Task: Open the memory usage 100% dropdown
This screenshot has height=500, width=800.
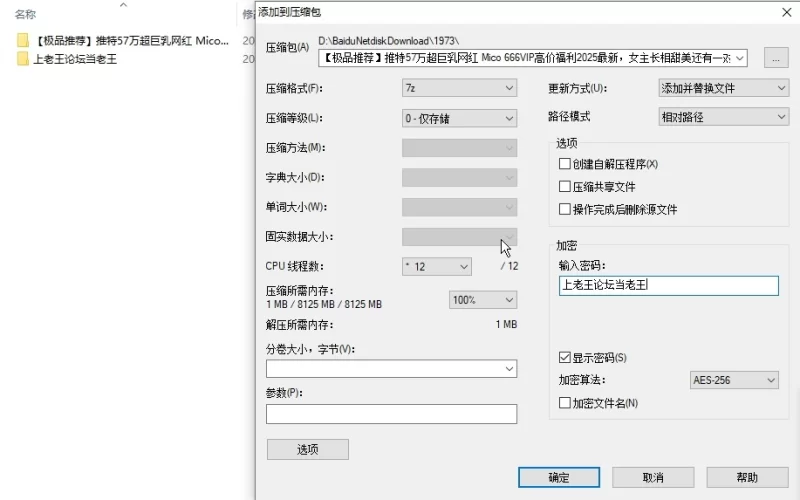Action: 483,300
